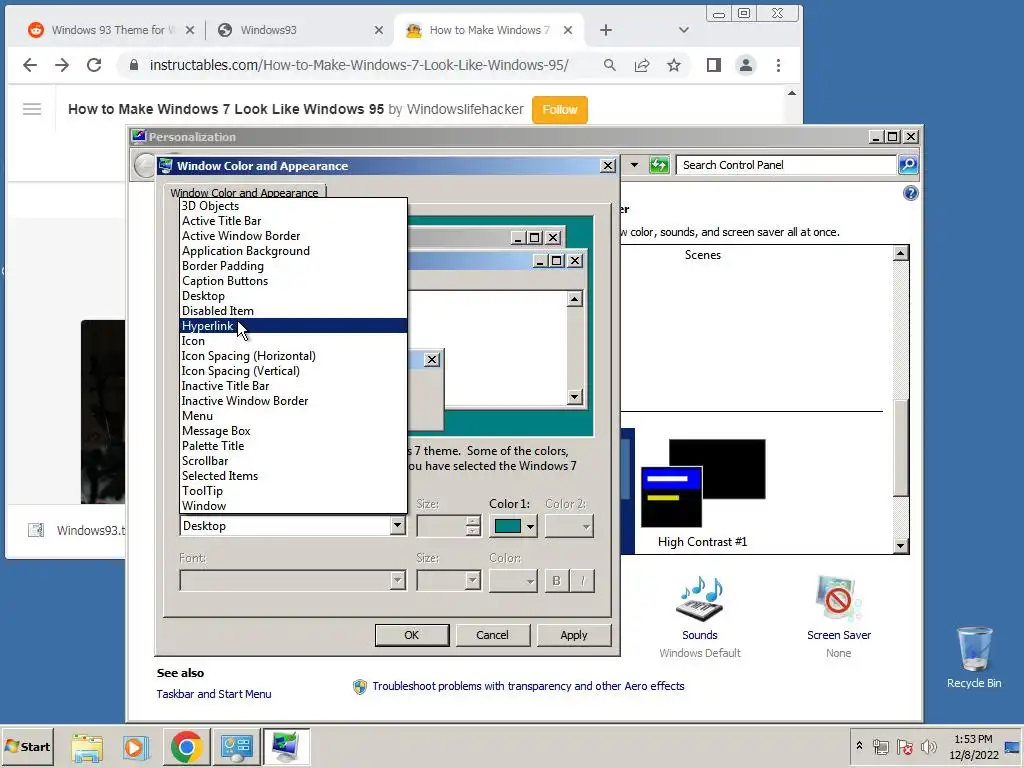Select ToolTip in the item list

coord(293,491)
